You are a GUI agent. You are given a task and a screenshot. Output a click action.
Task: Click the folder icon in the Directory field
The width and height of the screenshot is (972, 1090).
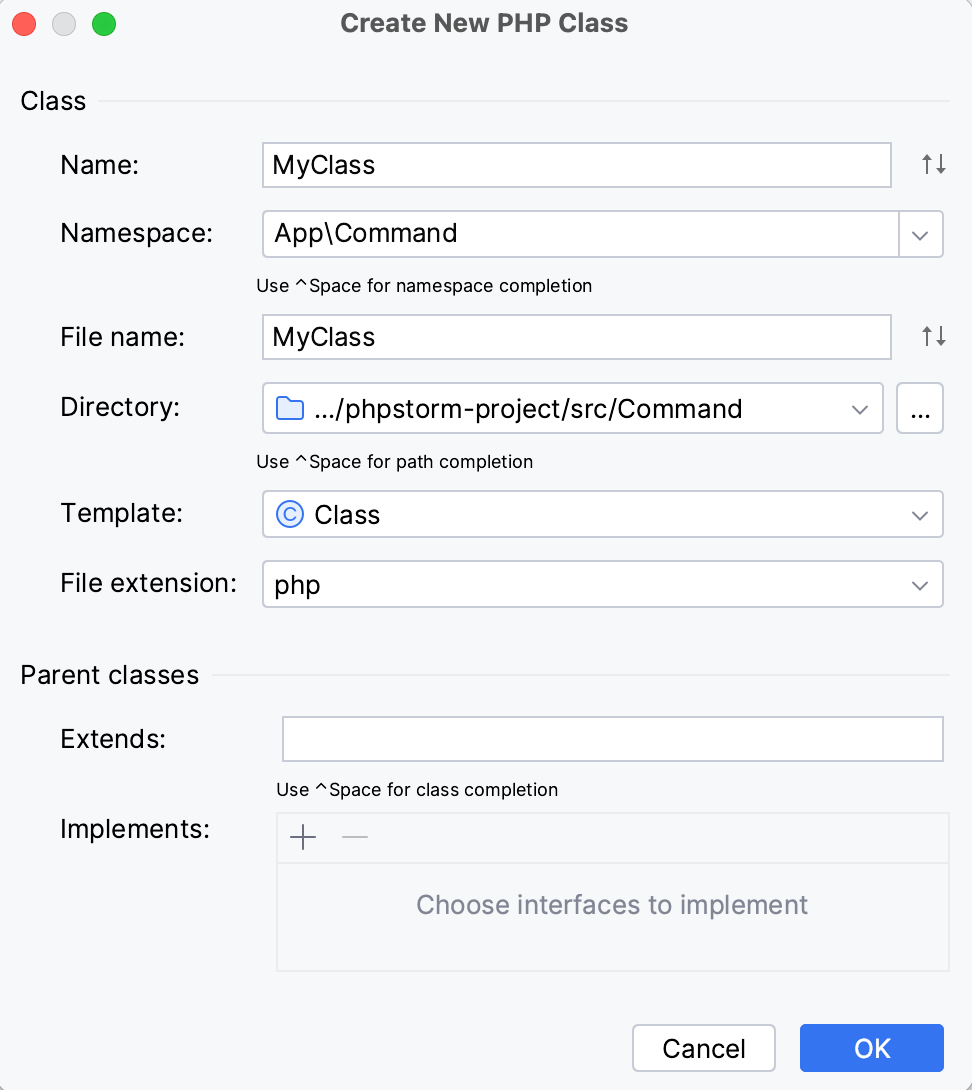click(288, 408)
